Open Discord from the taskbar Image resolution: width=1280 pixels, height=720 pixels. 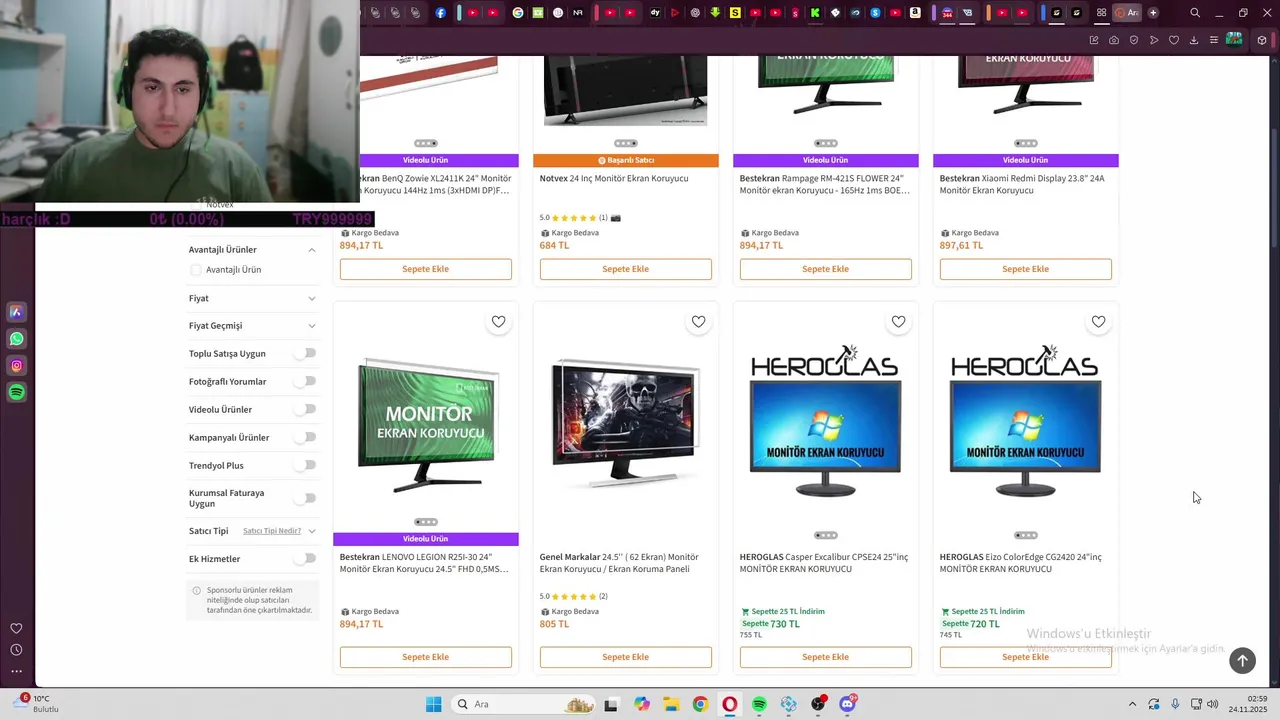click(848, 704)
